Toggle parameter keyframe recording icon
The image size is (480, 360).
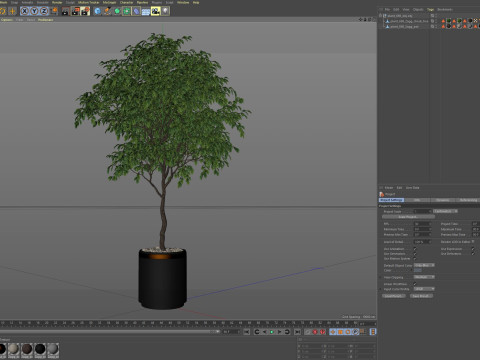tap(355, 332)
